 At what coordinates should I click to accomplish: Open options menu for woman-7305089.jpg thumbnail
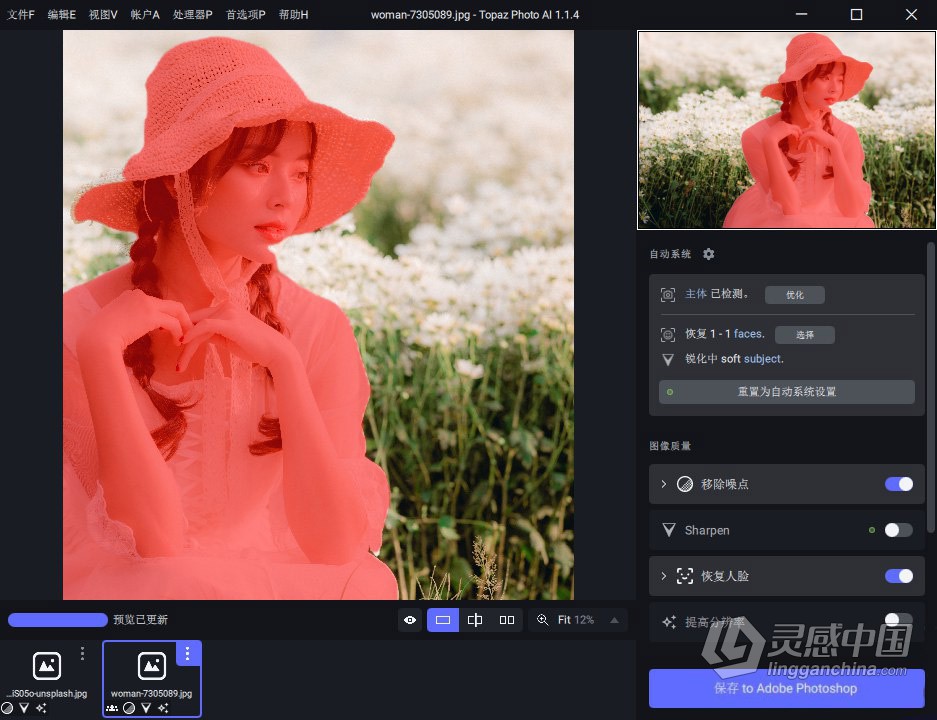pyautogui.click(x=188, y=653)
